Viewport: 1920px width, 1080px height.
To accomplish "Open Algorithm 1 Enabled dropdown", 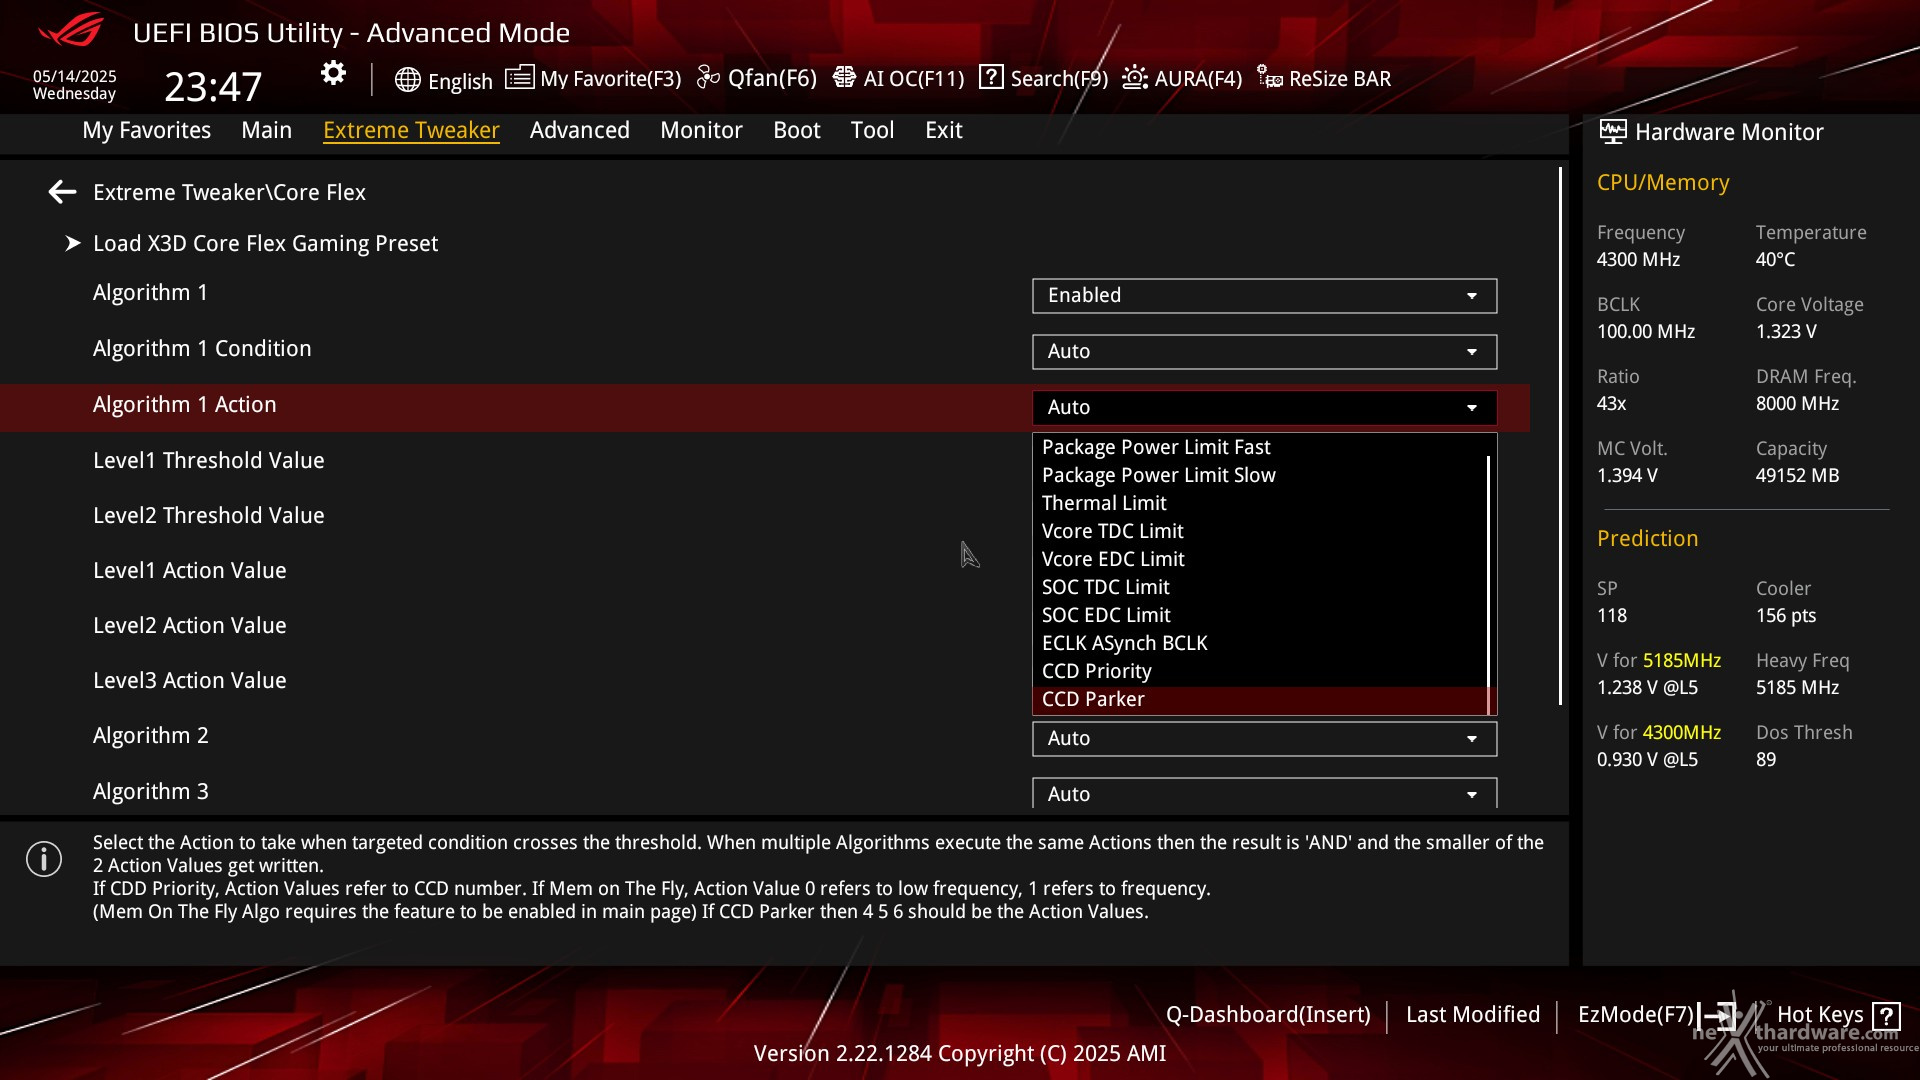I will (x=1264, y=296).
